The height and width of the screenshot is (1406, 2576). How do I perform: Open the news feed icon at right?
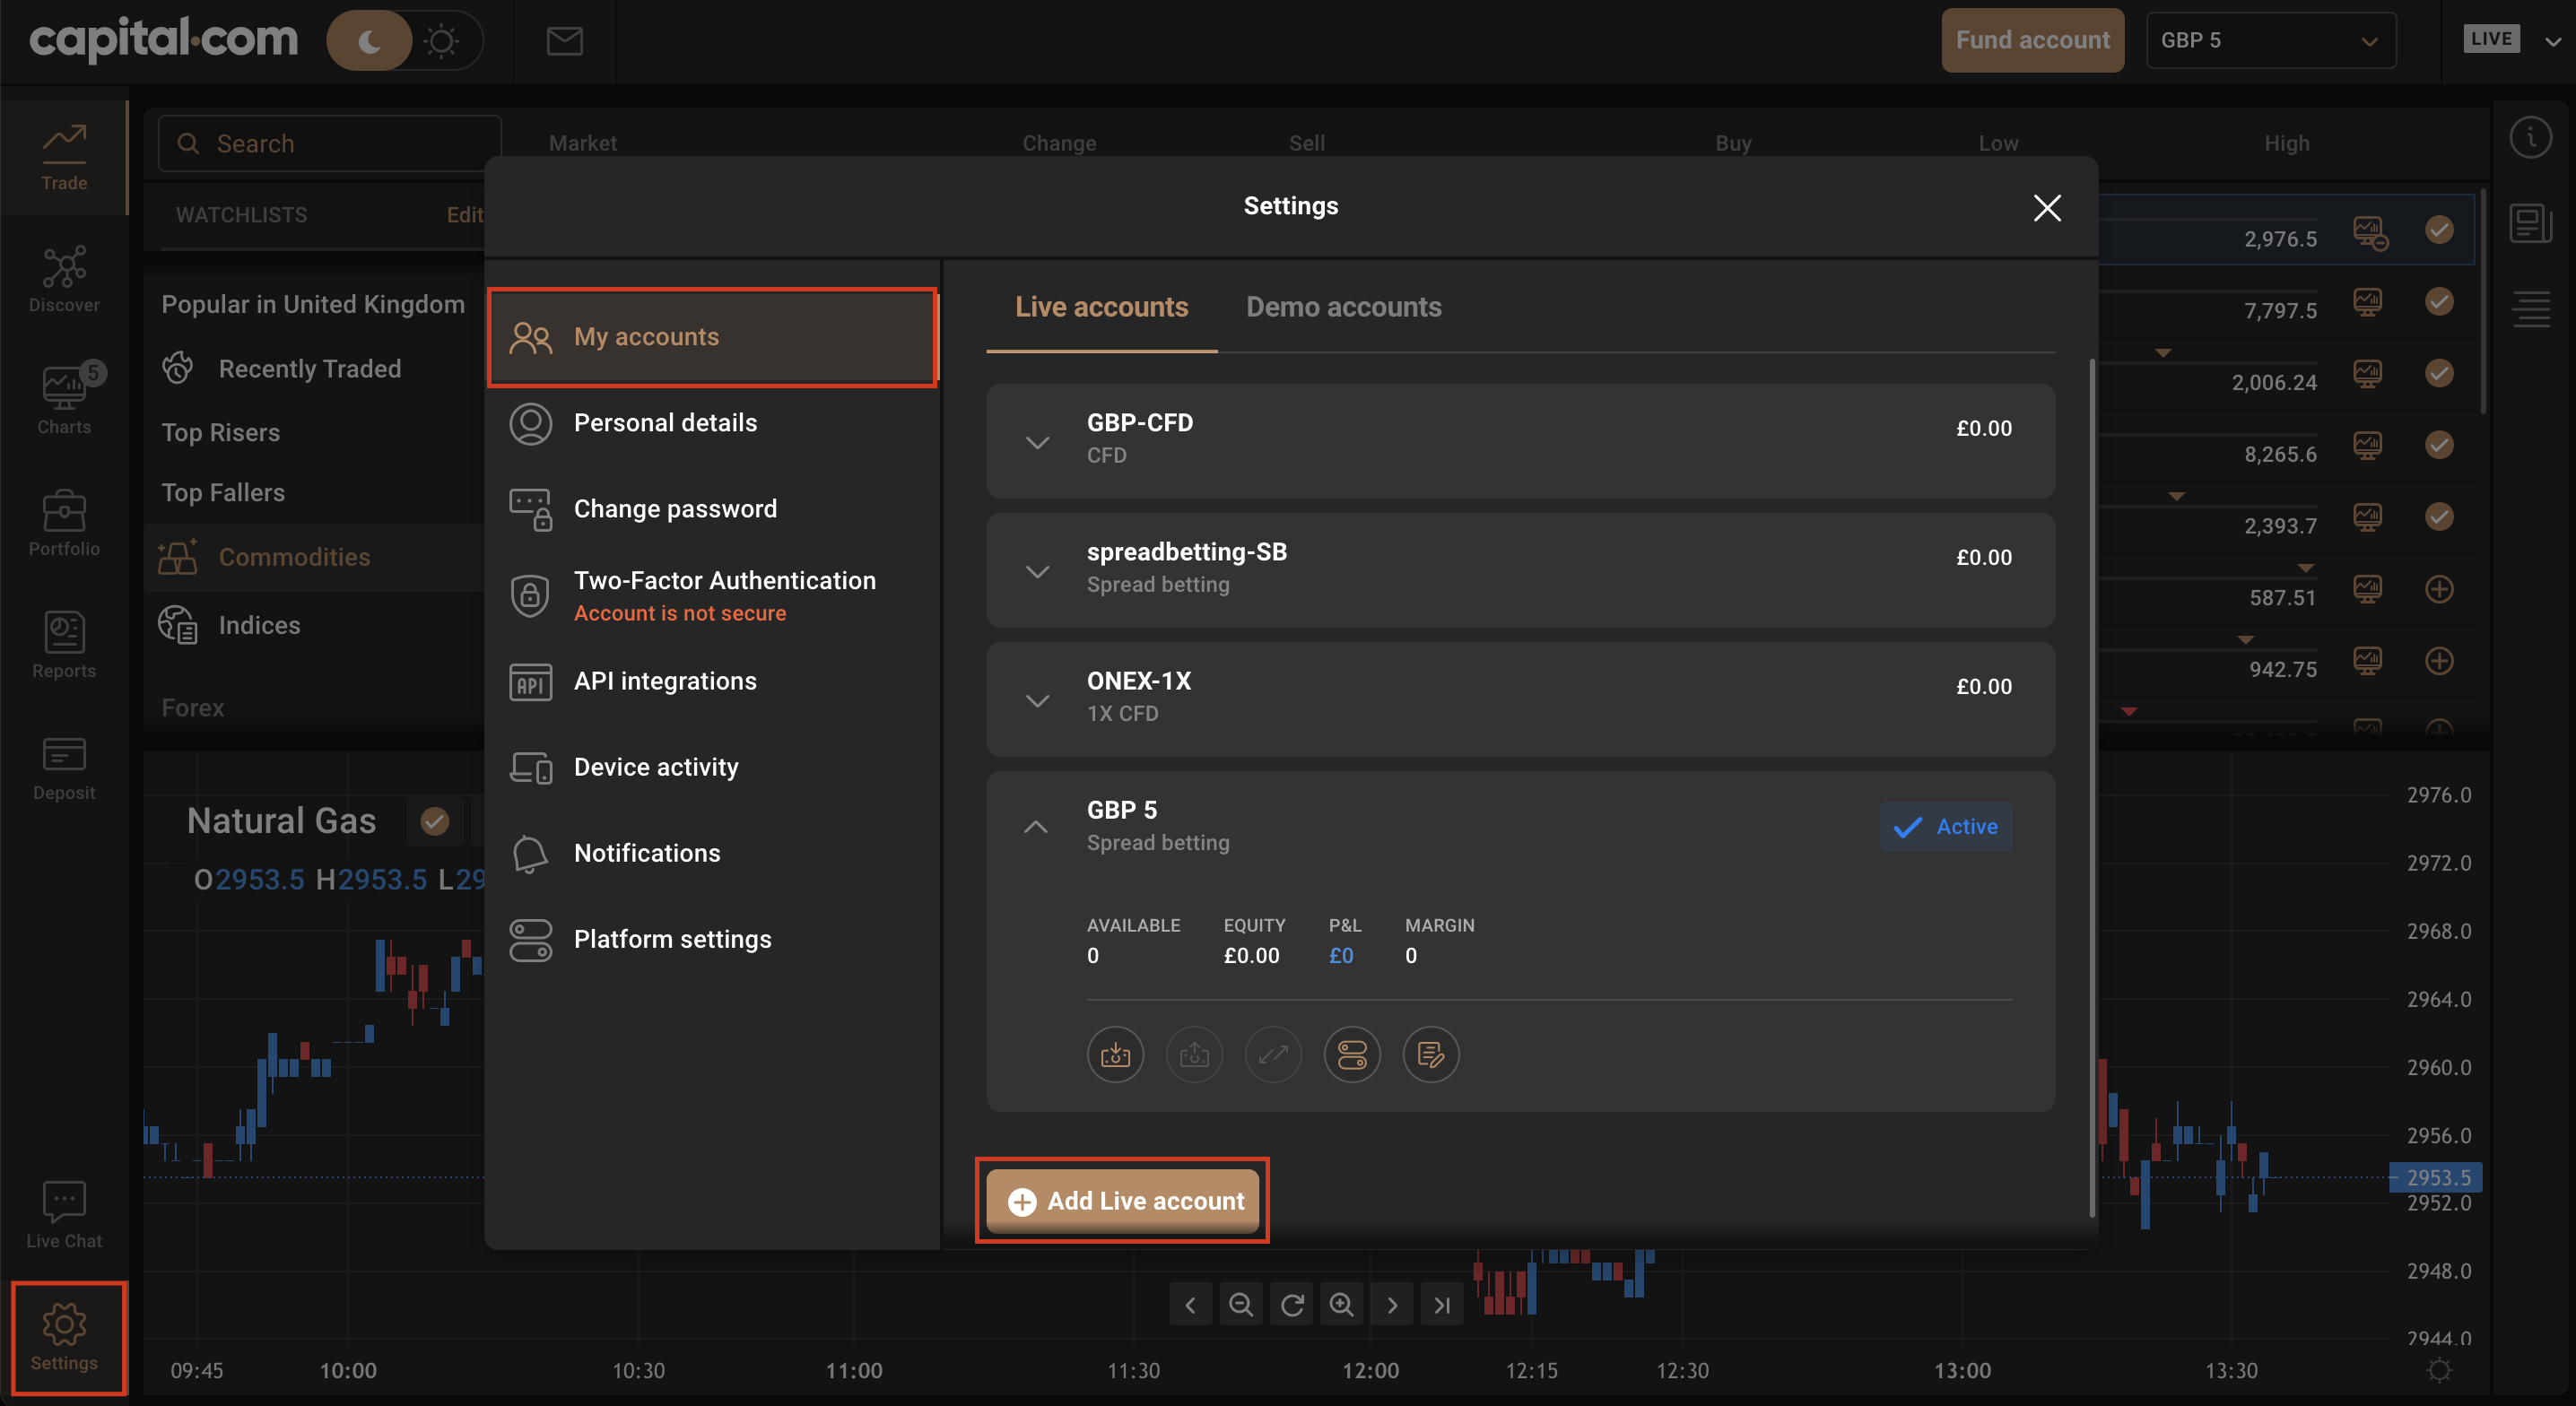(x=2530, y=223)
